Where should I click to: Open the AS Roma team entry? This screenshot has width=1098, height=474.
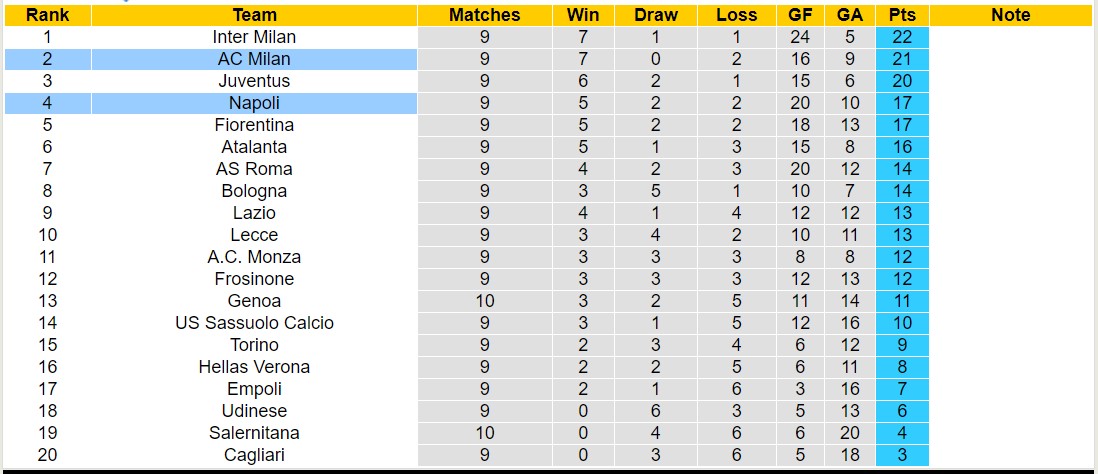point(254,169)
